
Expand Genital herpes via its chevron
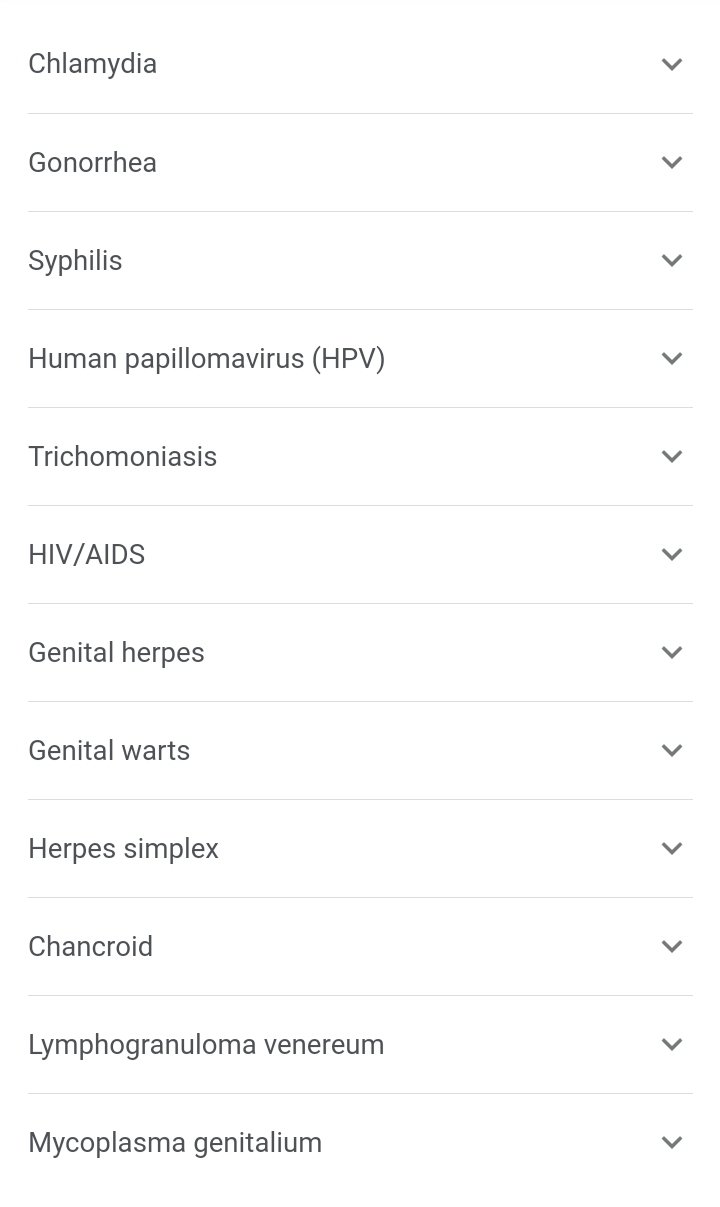click(672, 652)
